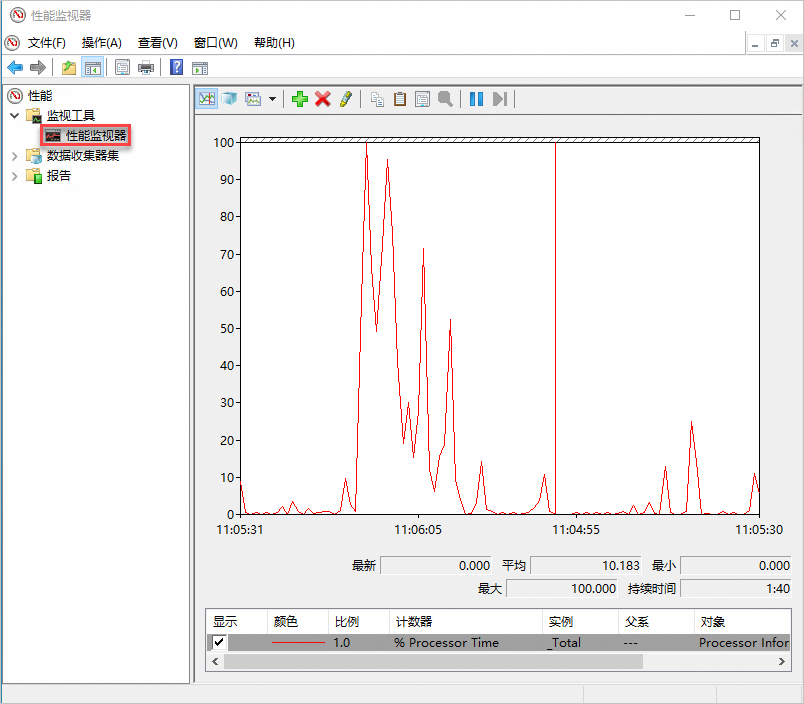804x704 pixels.
Task: Open the change graph type dropdown arrow
Action: tap(272, 99)
